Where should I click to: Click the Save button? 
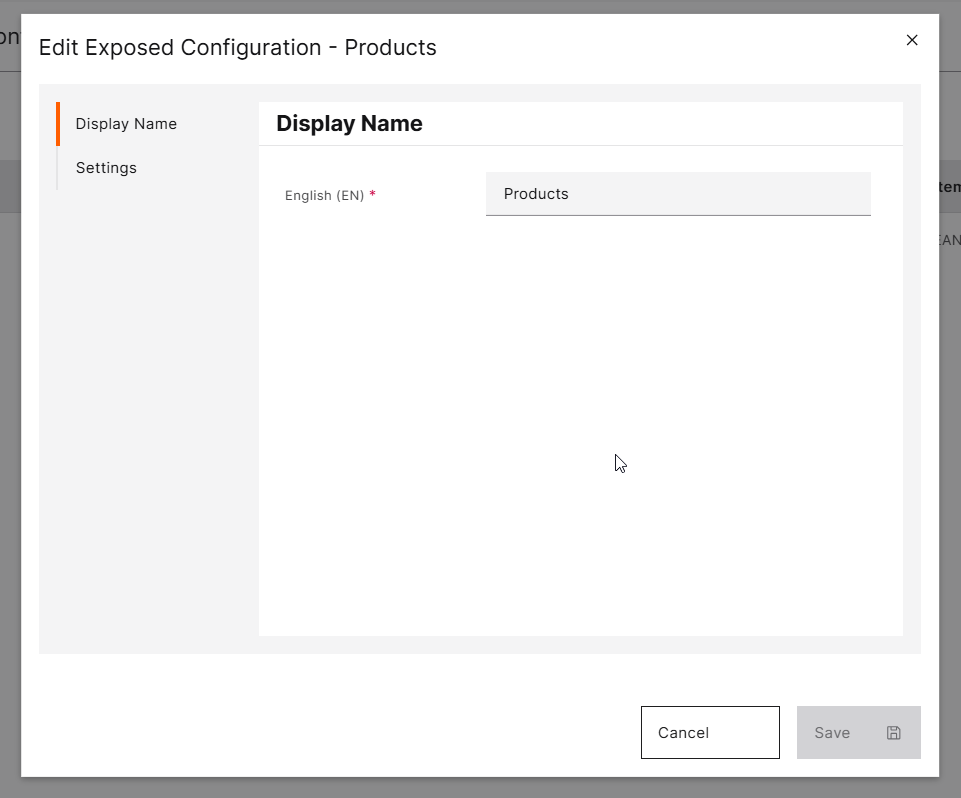859,732
